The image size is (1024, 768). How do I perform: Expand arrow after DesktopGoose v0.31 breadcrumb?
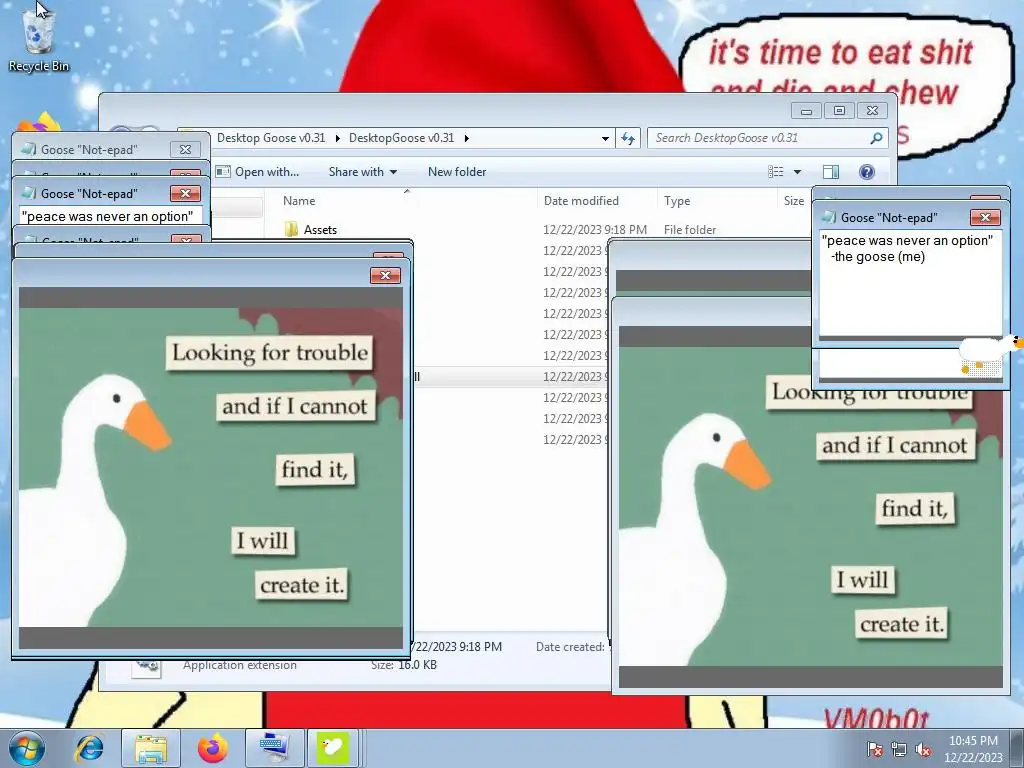point(466,138)
